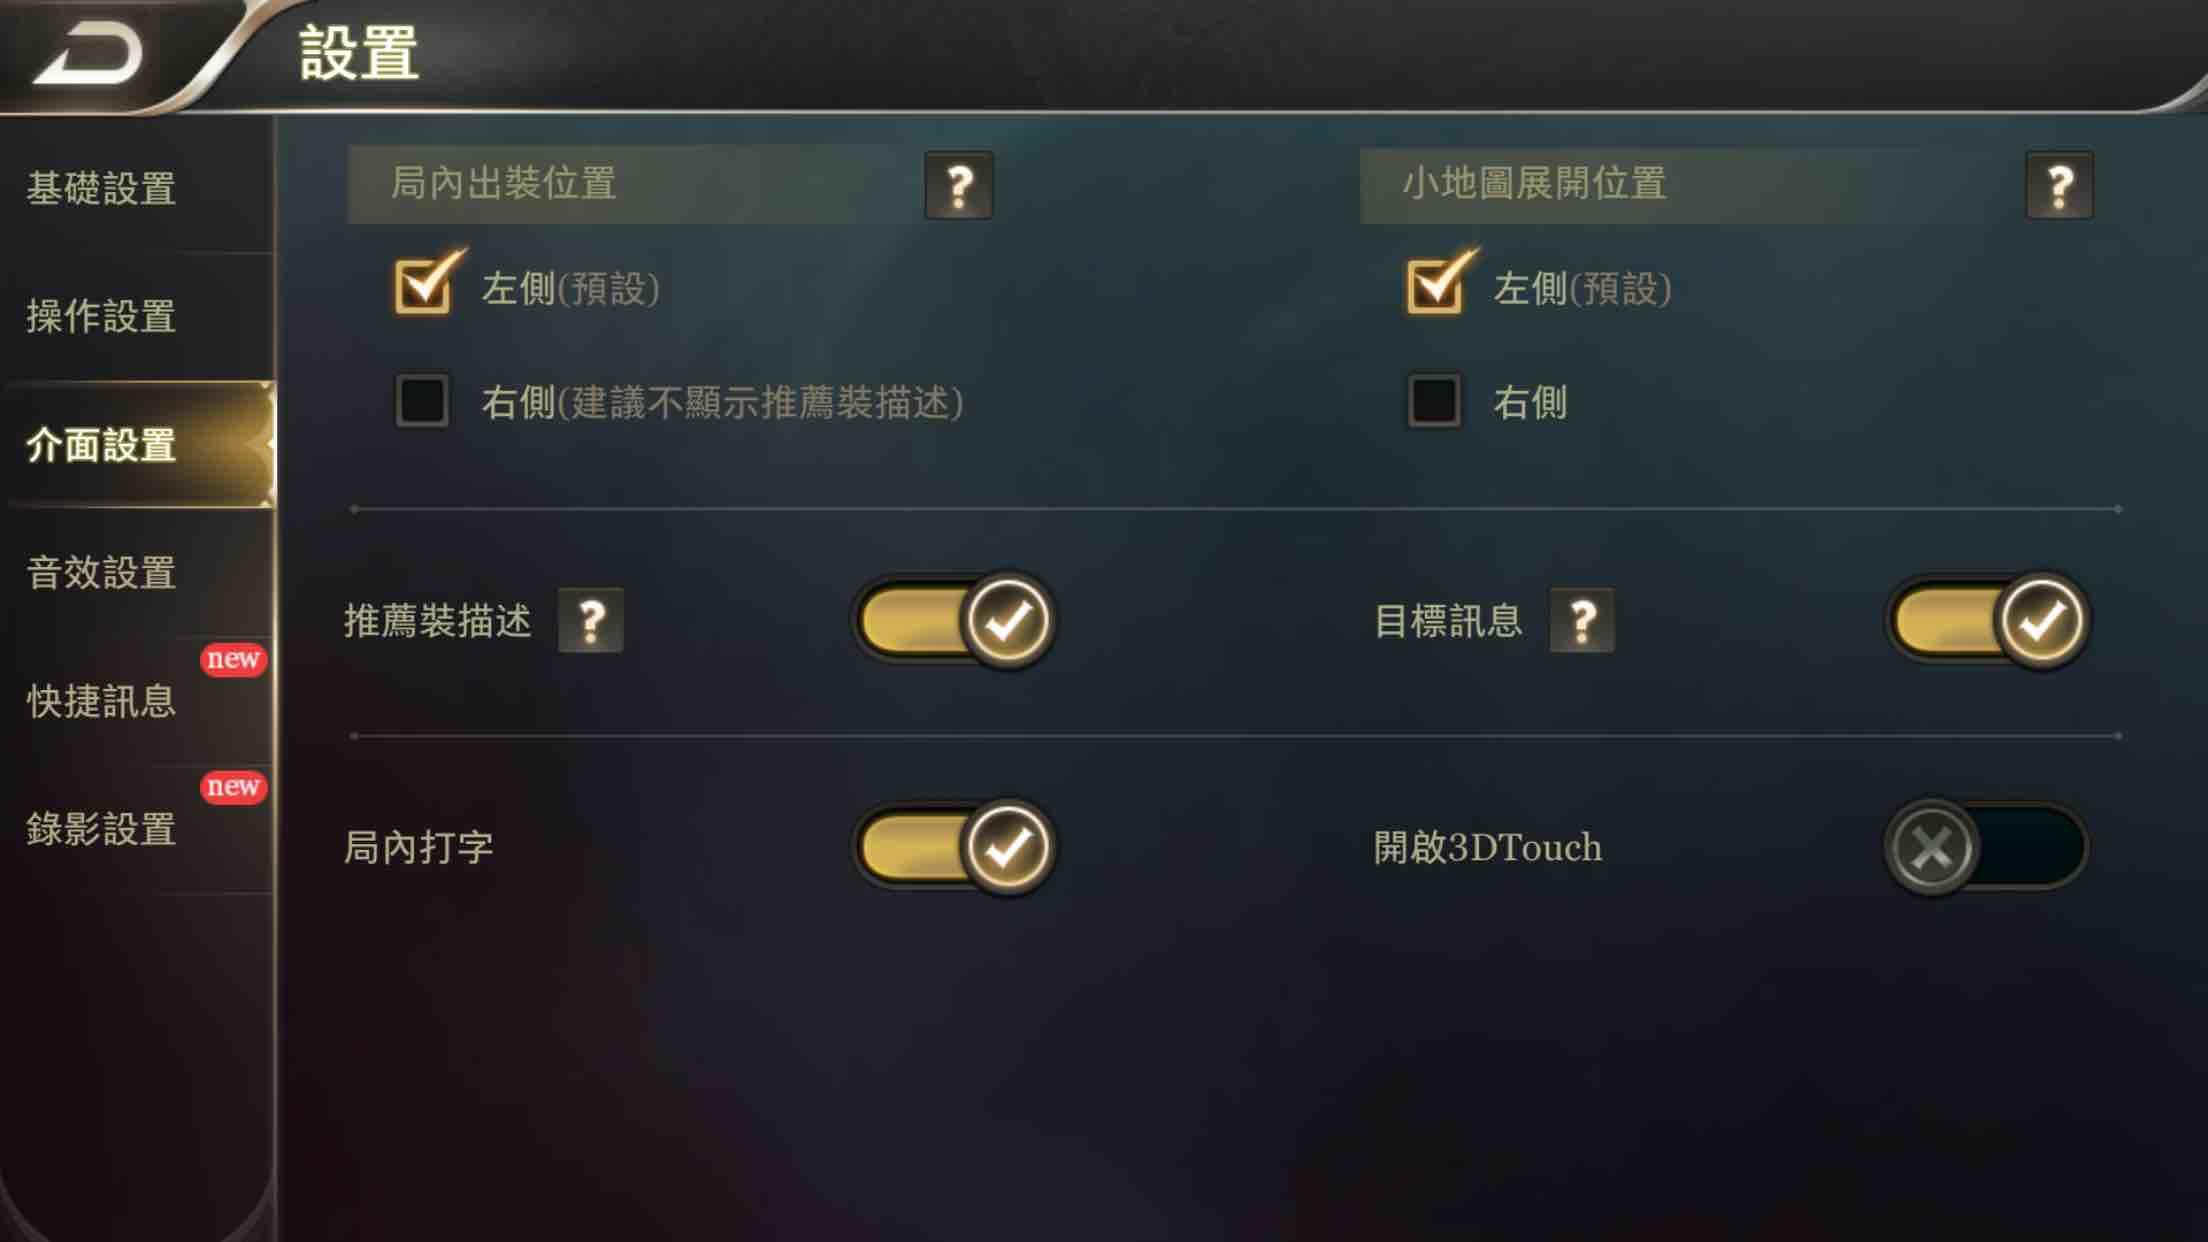Show help for 推薦裝描述
Screen dimensions: 2208x1242
click(x=591, y=621)
